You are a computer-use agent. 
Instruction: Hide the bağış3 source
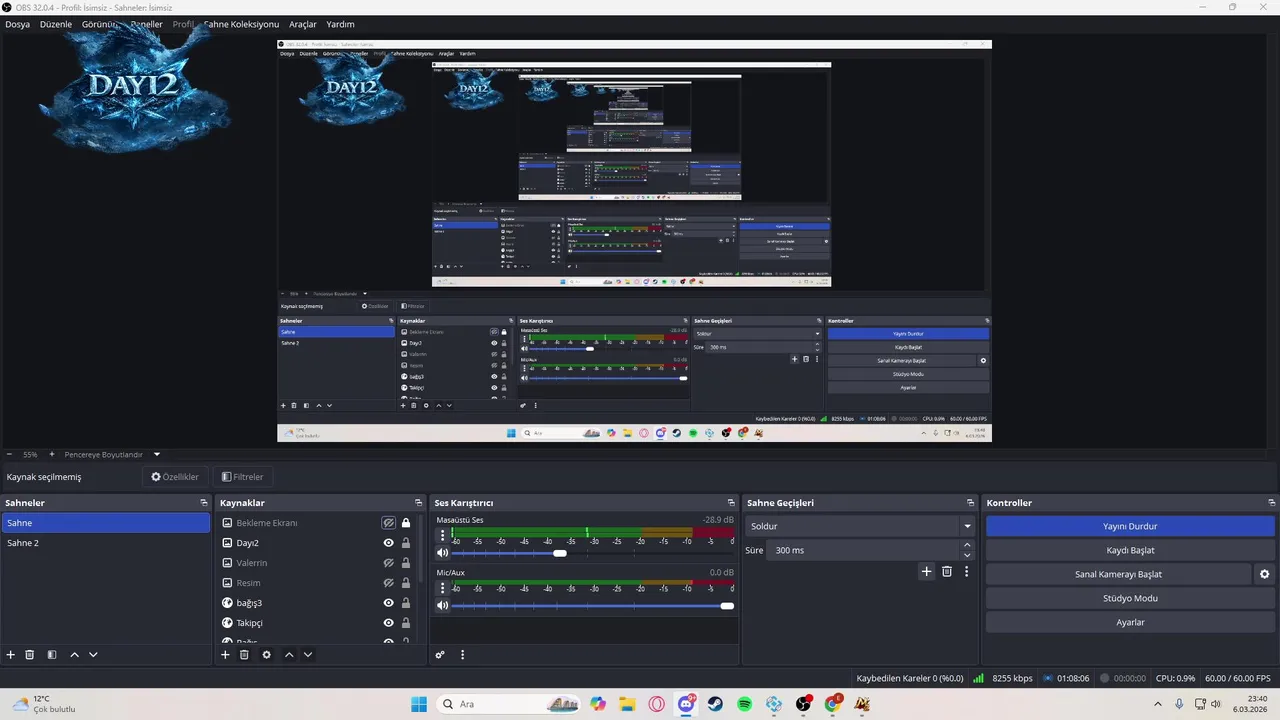pos(388,603)
